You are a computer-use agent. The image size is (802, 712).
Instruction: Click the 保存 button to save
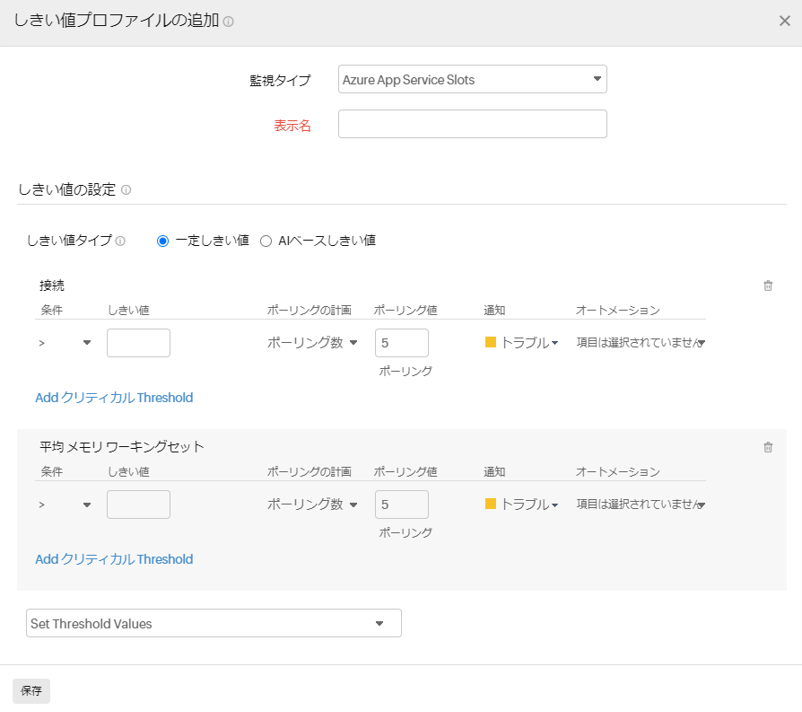point(30,690)
